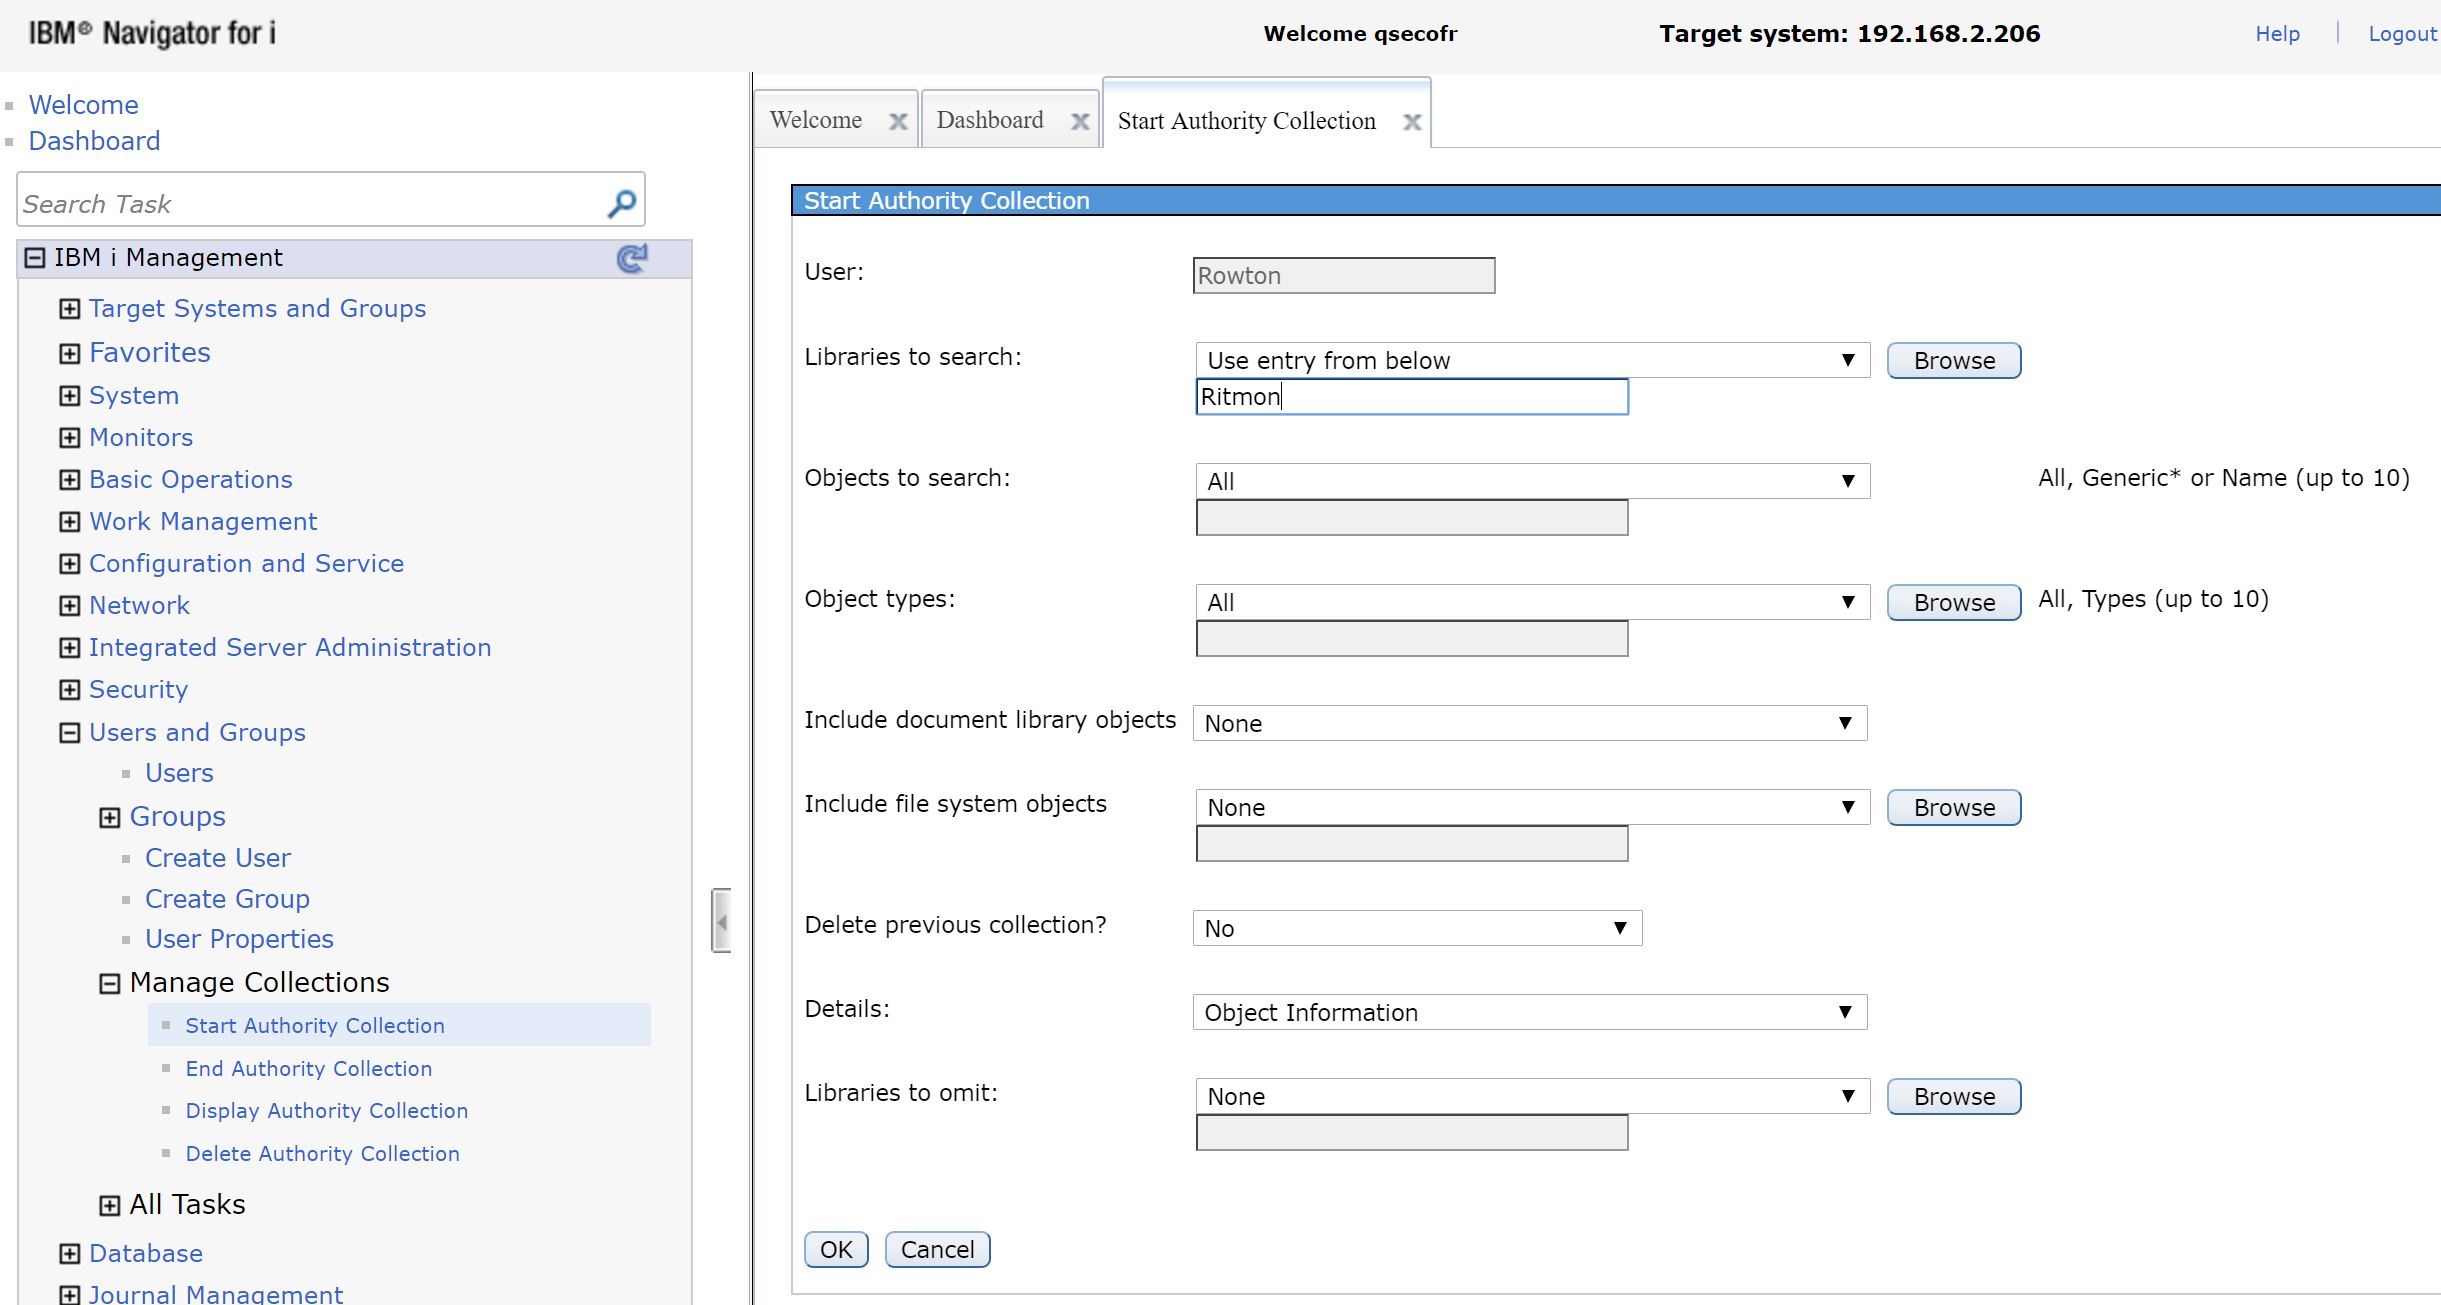Expand the Security tree node
Viewport: 2441px width, 1305px height.
point(69,690)
